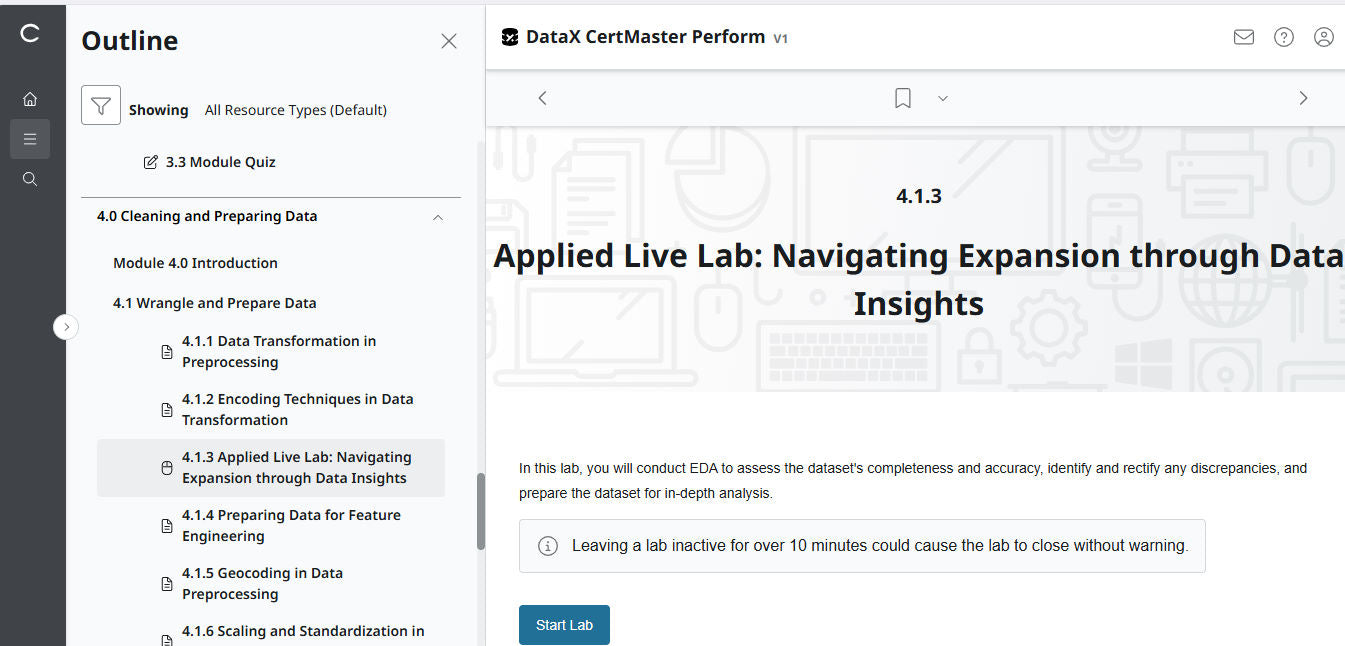
Task: Click the outline panel vertical scrollbar
Action: 480,510
